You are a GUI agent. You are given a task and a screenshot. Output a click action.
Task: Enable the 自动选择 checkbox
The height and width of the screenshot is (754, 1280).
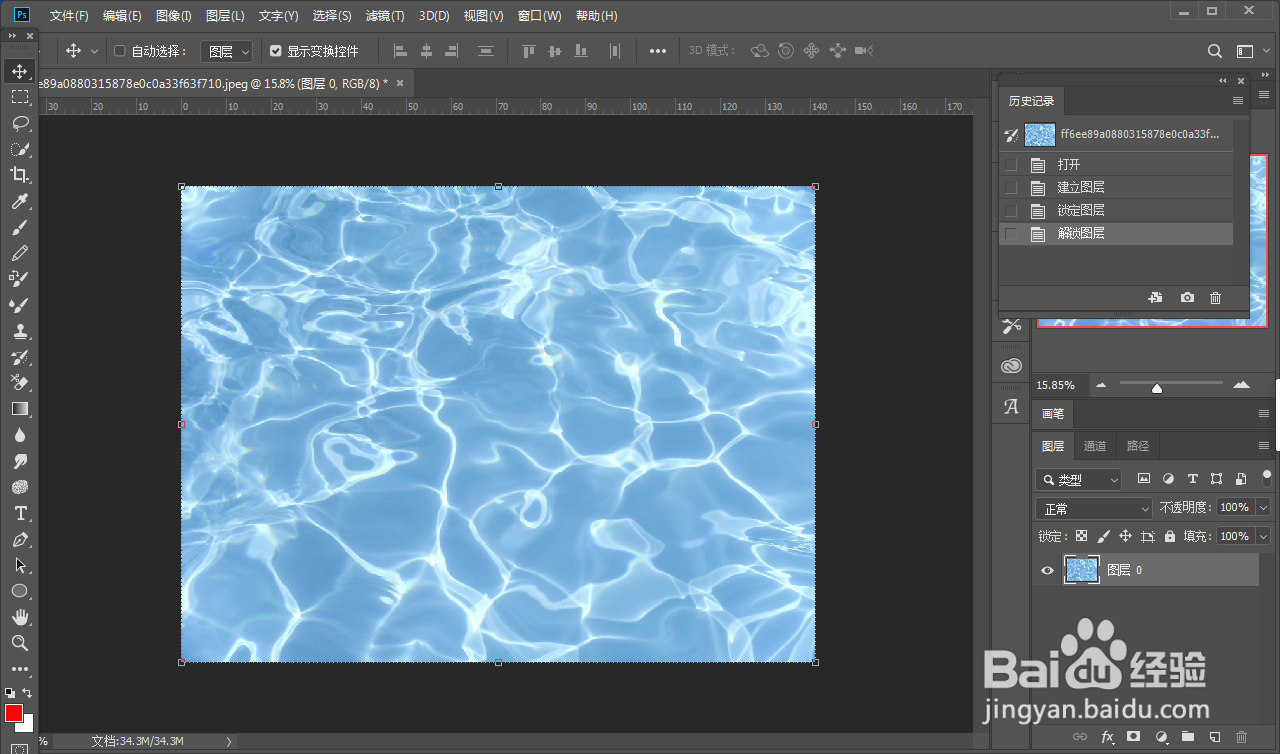click(120, 51)
